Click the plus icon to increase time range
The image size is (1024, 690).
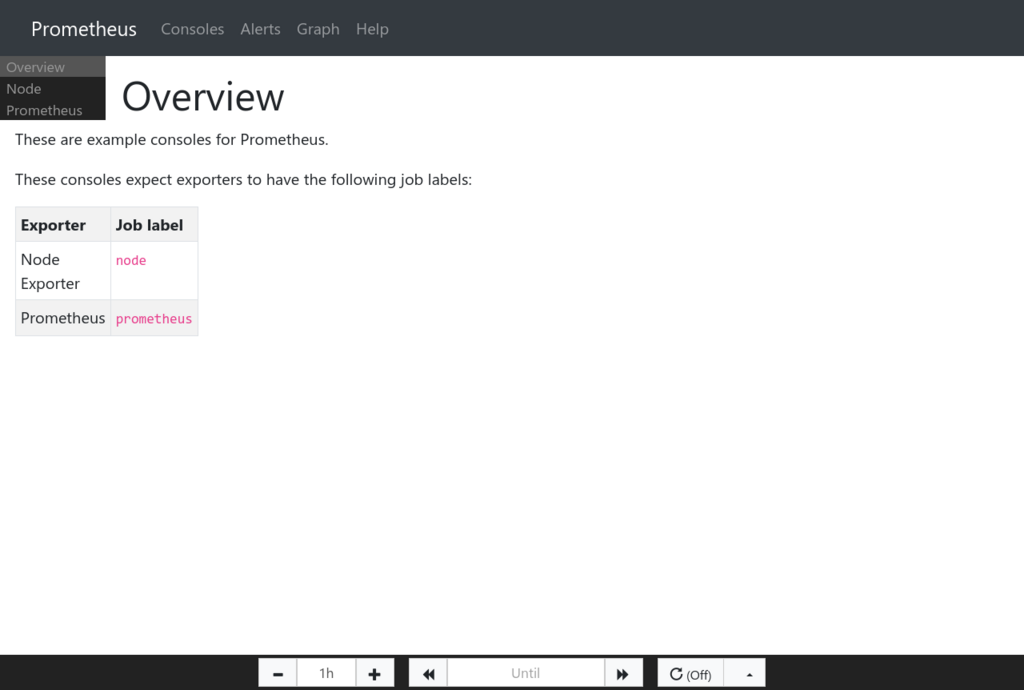(x=374, y=674)
